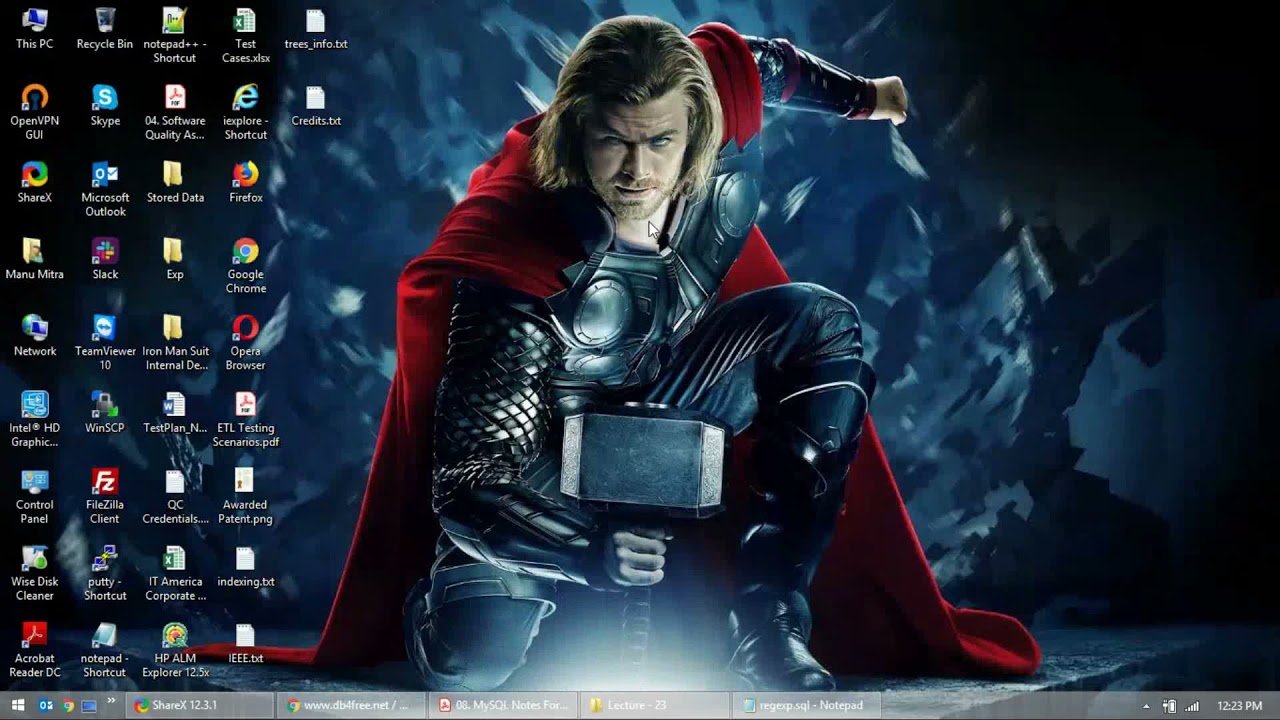The height and width of the screenshot is (720, 1280).
Task: Select the notepad Shortcut icon
Action: click(x=105, y=651)
